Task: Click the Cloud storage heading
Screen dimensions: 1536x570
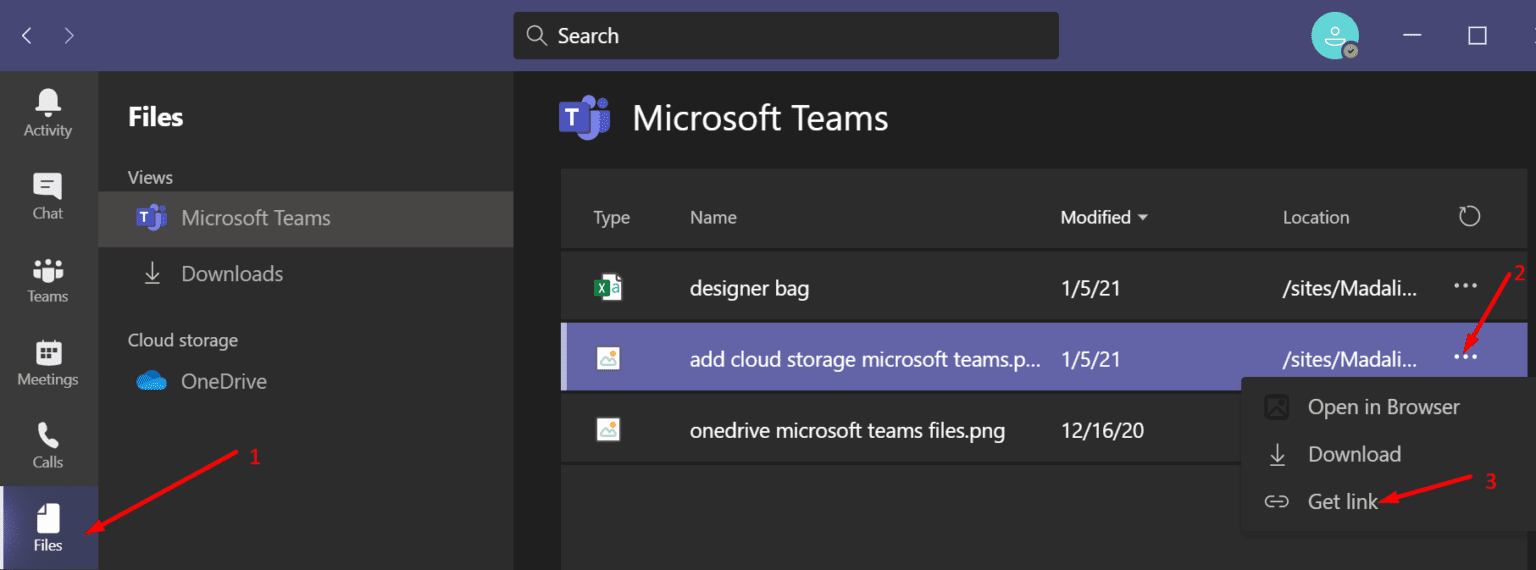Action: coord(183,340)
